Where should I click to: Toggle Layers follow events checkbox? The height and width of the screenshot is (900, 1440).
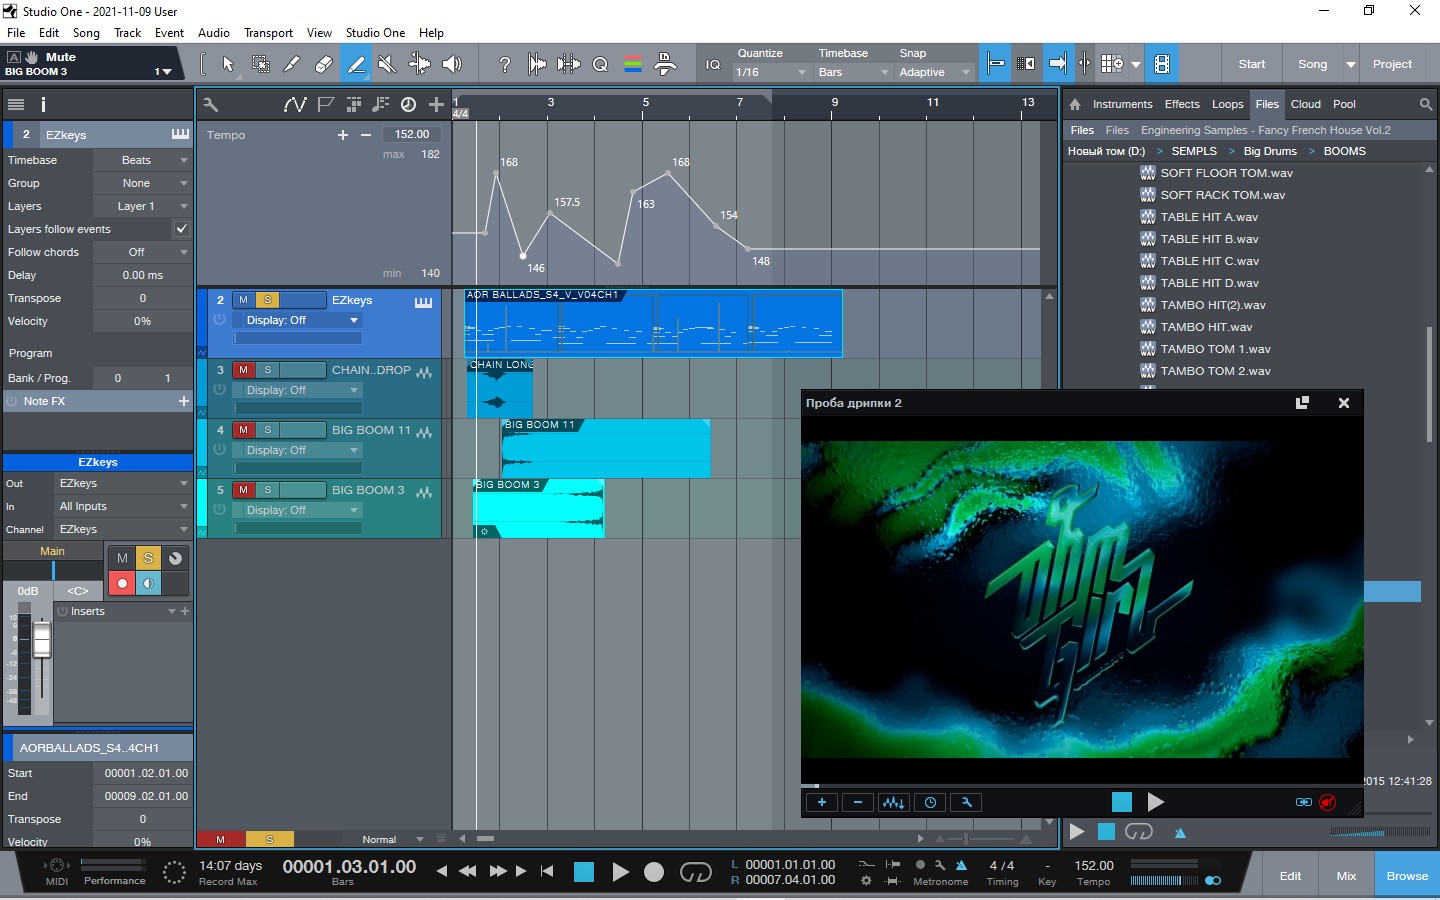181,229
